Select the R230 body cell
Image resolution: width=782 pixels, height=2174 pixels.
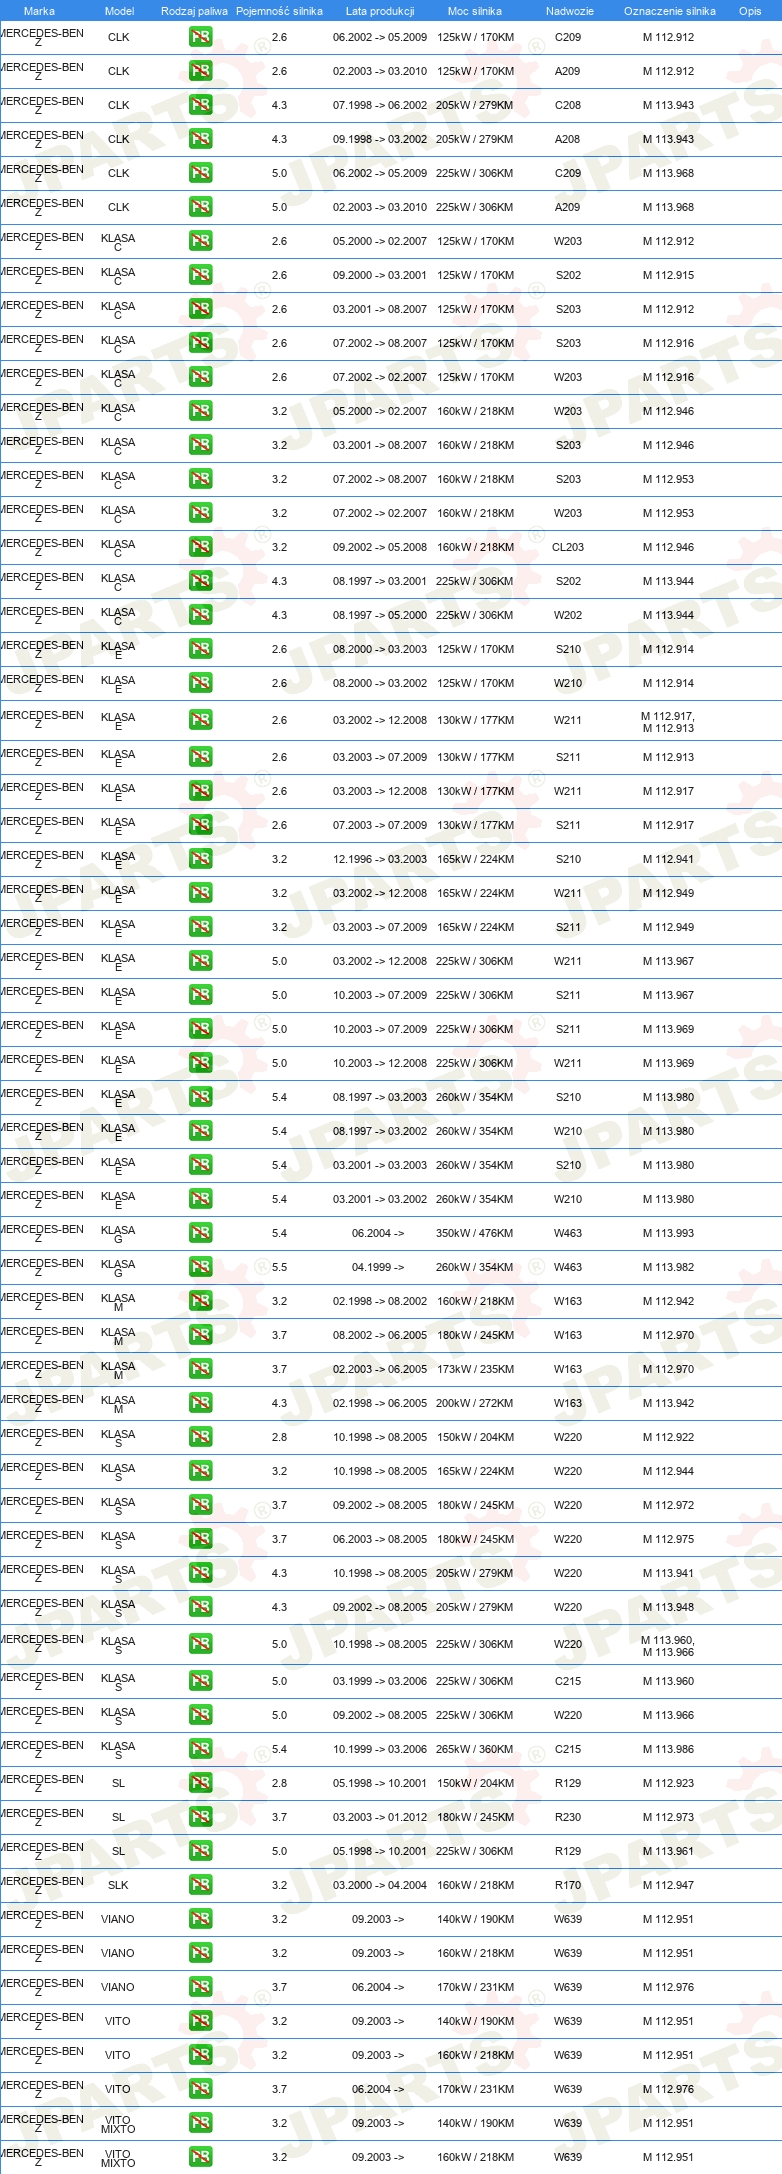(568, 1817)
